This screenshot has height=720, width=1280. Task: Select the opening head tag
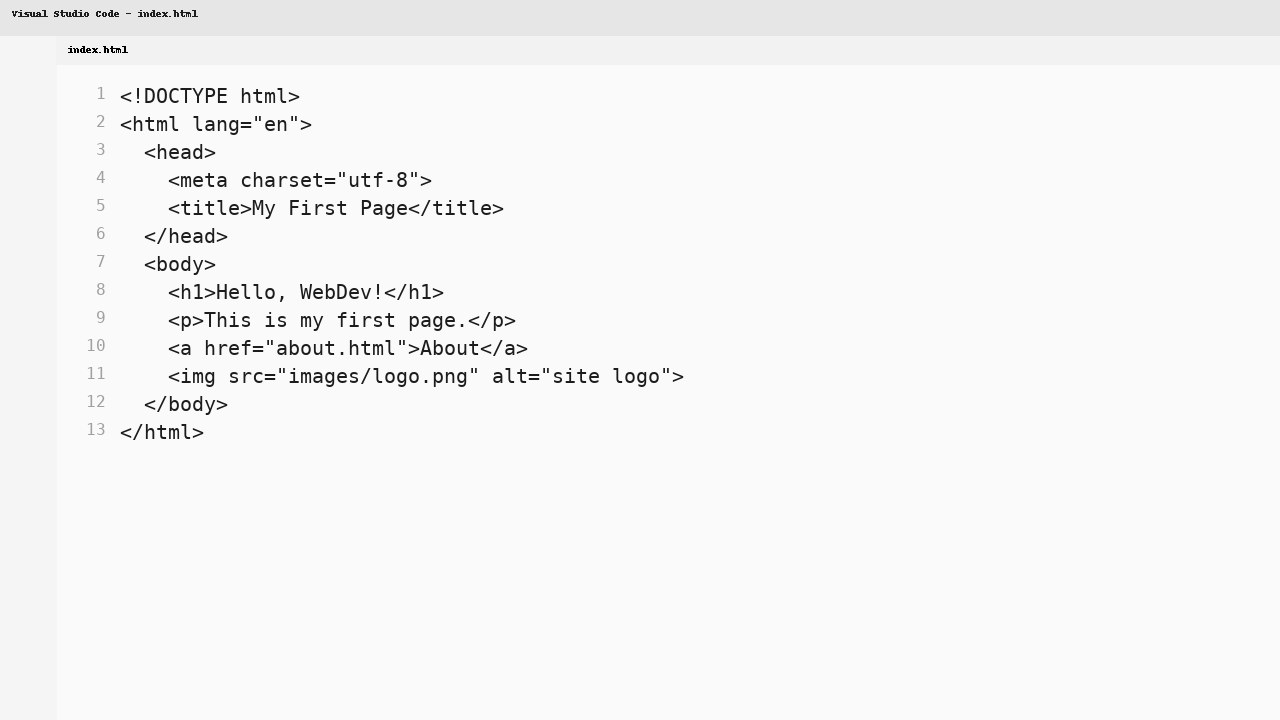180,152
